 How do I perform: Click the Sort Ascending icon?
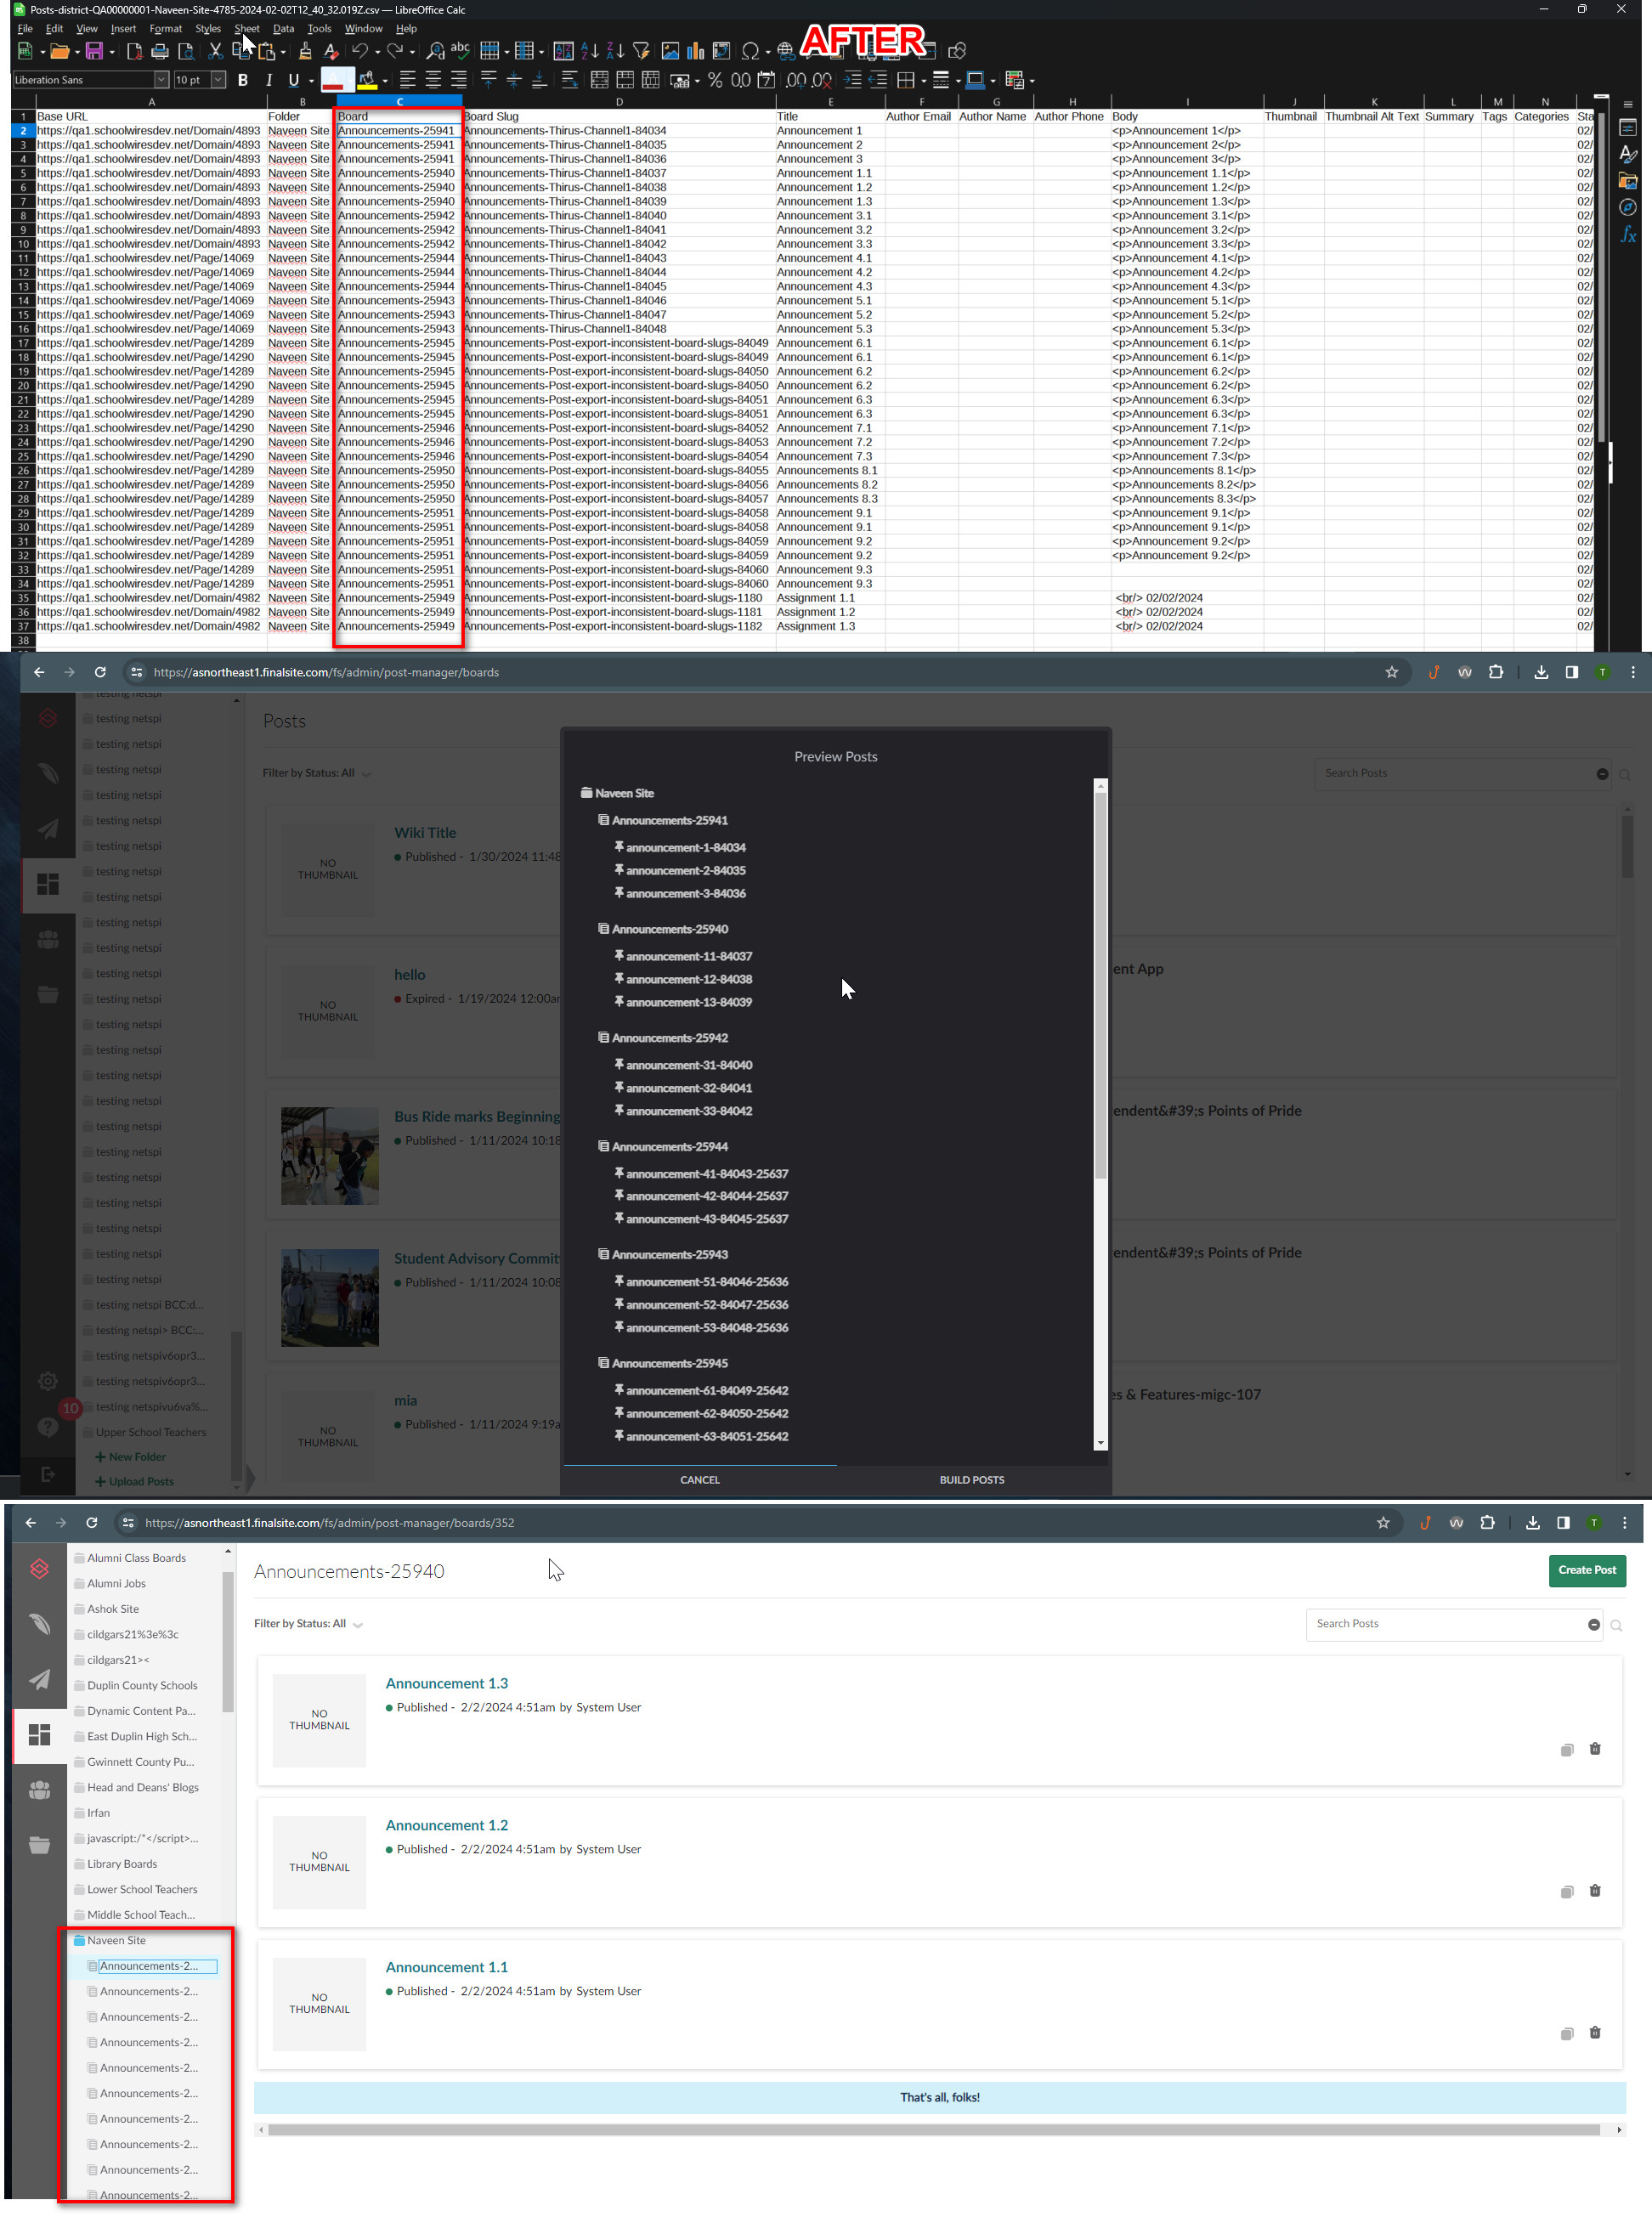pyautogui.click(x=590, y=51)
